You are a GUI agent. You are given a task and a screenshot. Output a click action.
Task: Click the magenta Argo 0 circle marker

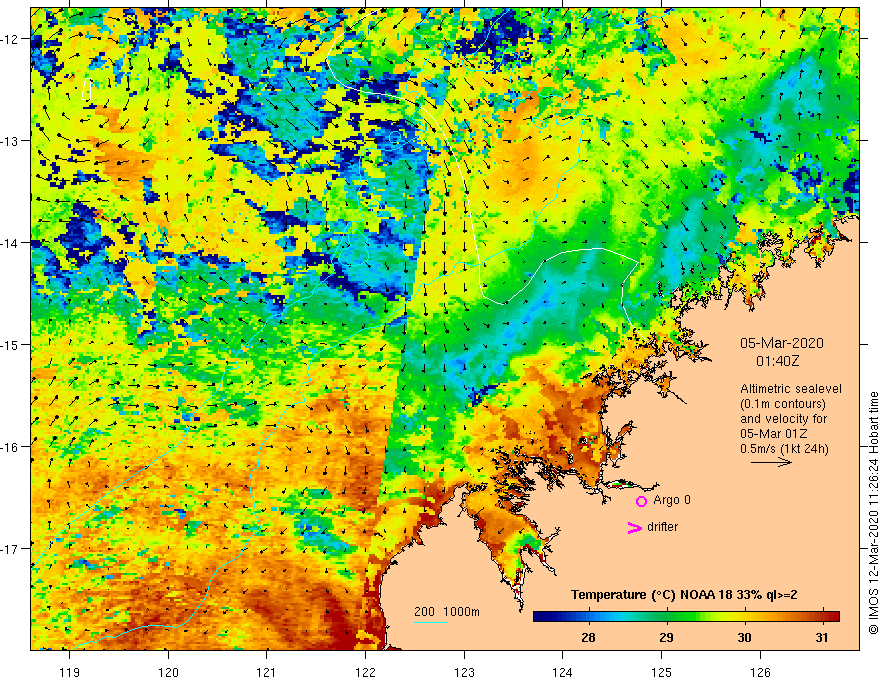pyautogui.click(x=641, y=501)
